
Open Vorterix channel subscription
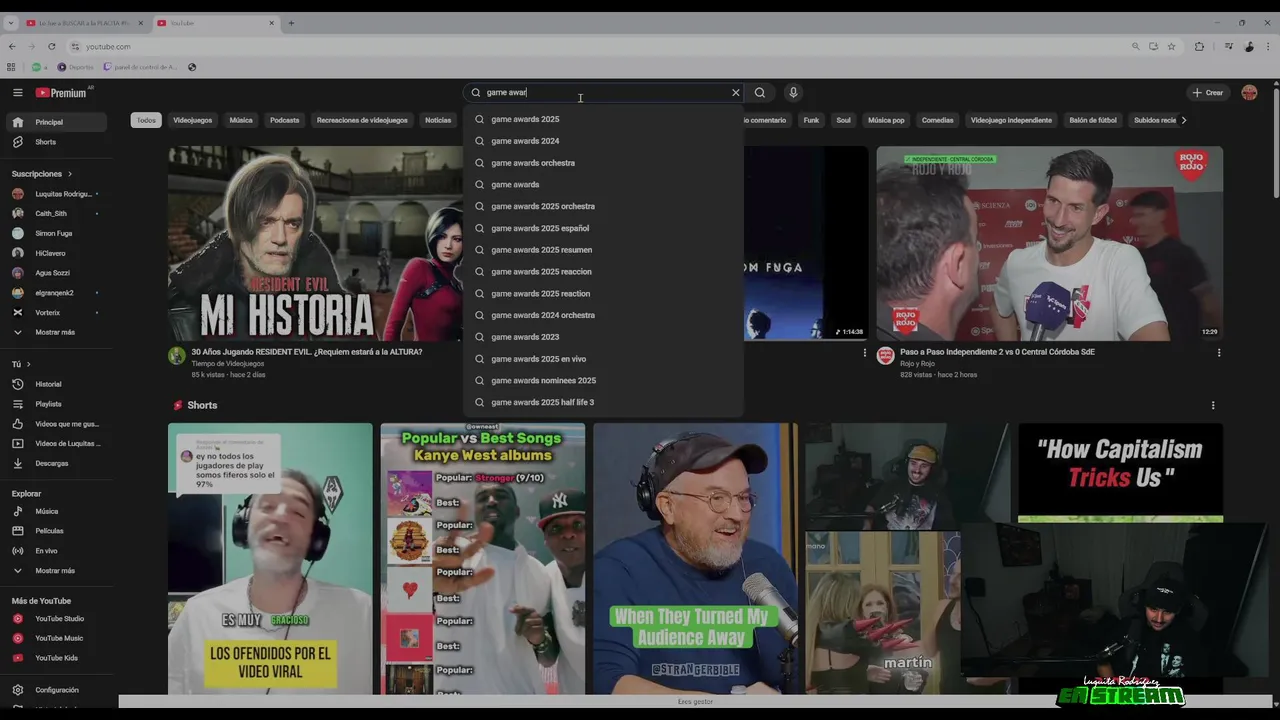click(55, 312)
